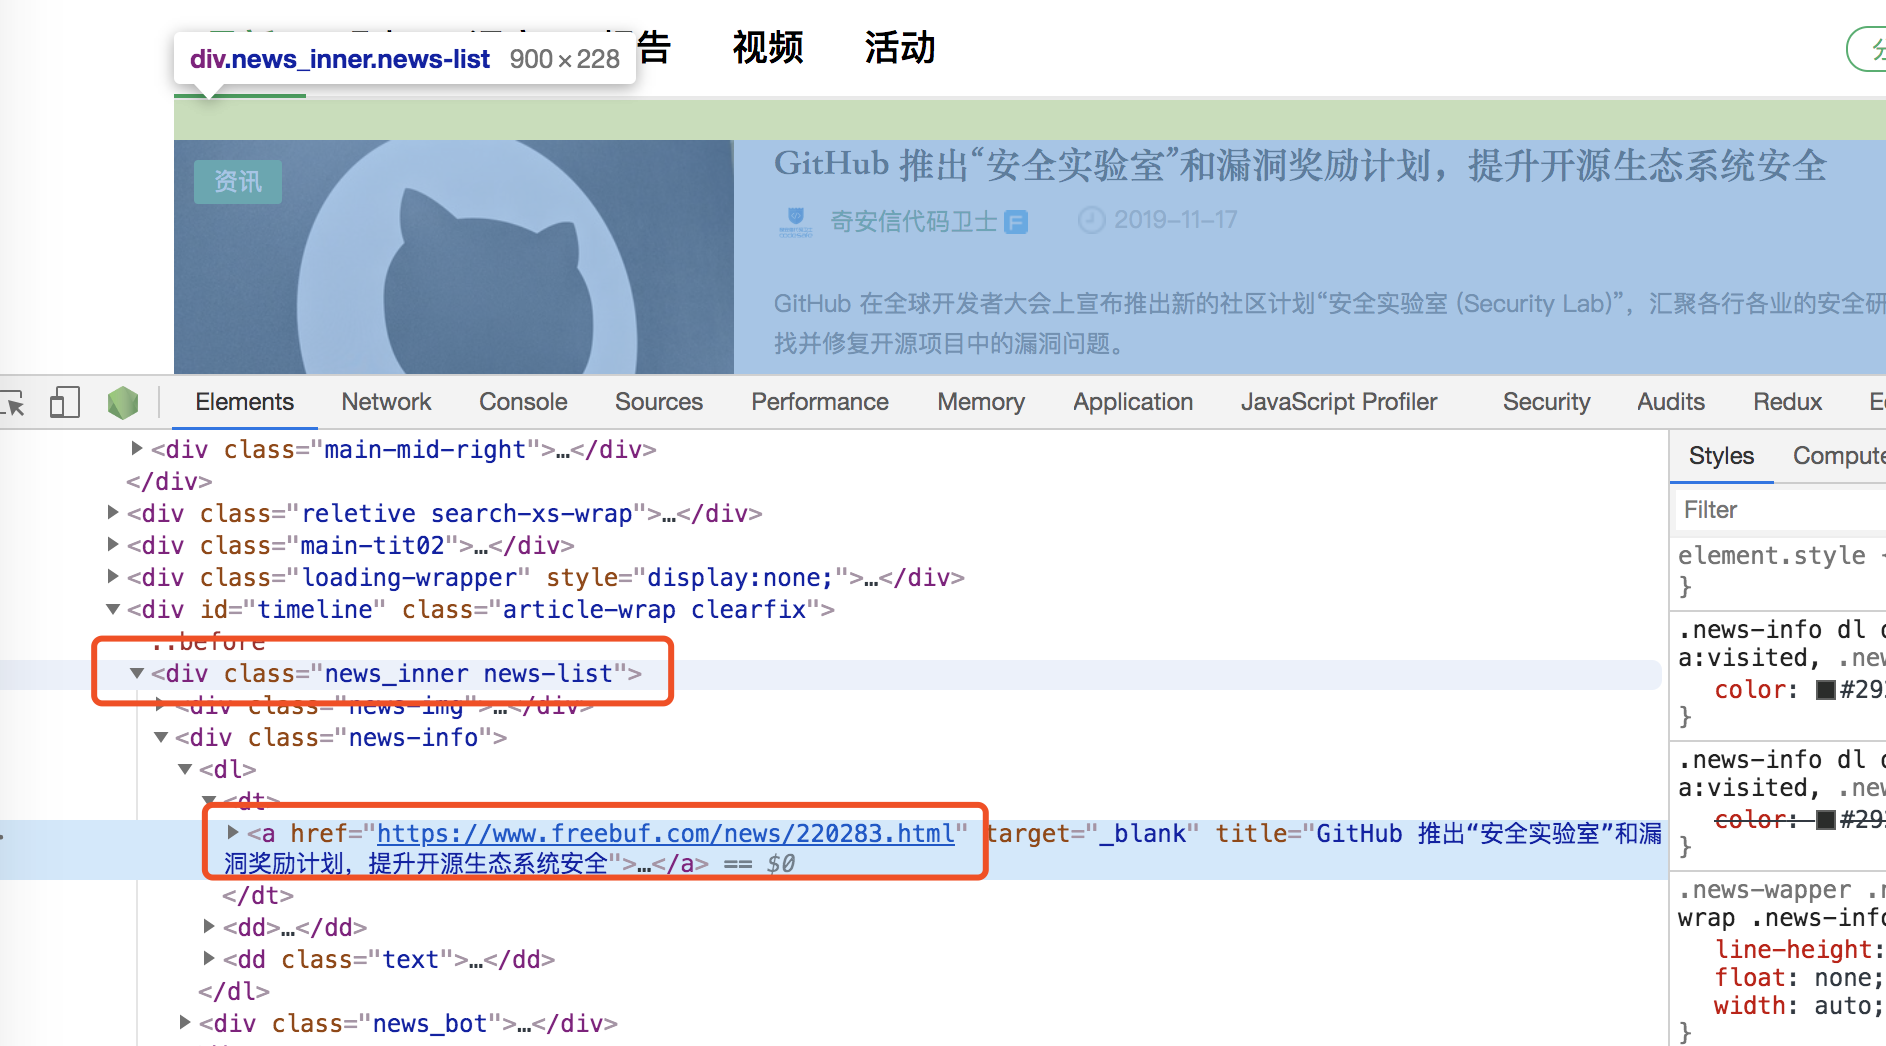Click the Filter styles input field

tap(1781, 510)
